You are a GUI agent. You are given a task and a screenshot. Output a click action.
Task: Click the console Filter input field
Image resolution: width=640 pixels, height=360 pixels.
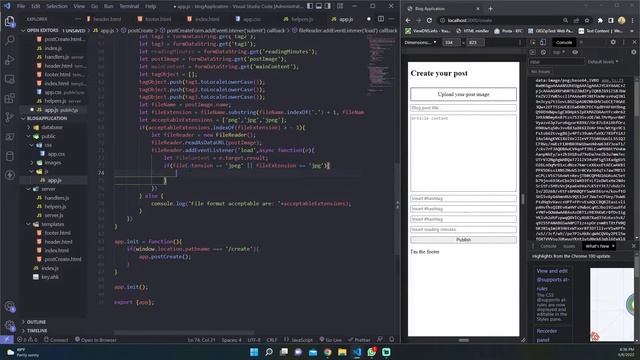(557, 62)
